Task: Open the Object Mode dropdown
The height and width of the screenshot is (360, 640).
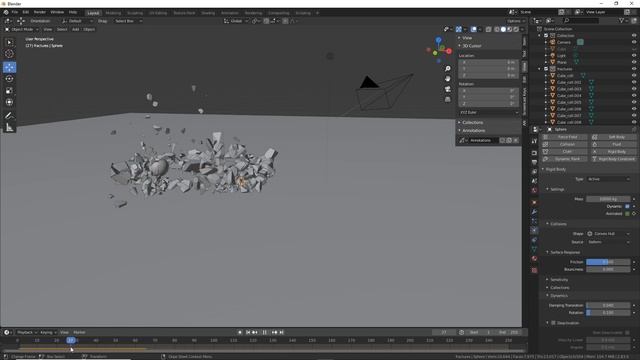Action: point(22,29)
